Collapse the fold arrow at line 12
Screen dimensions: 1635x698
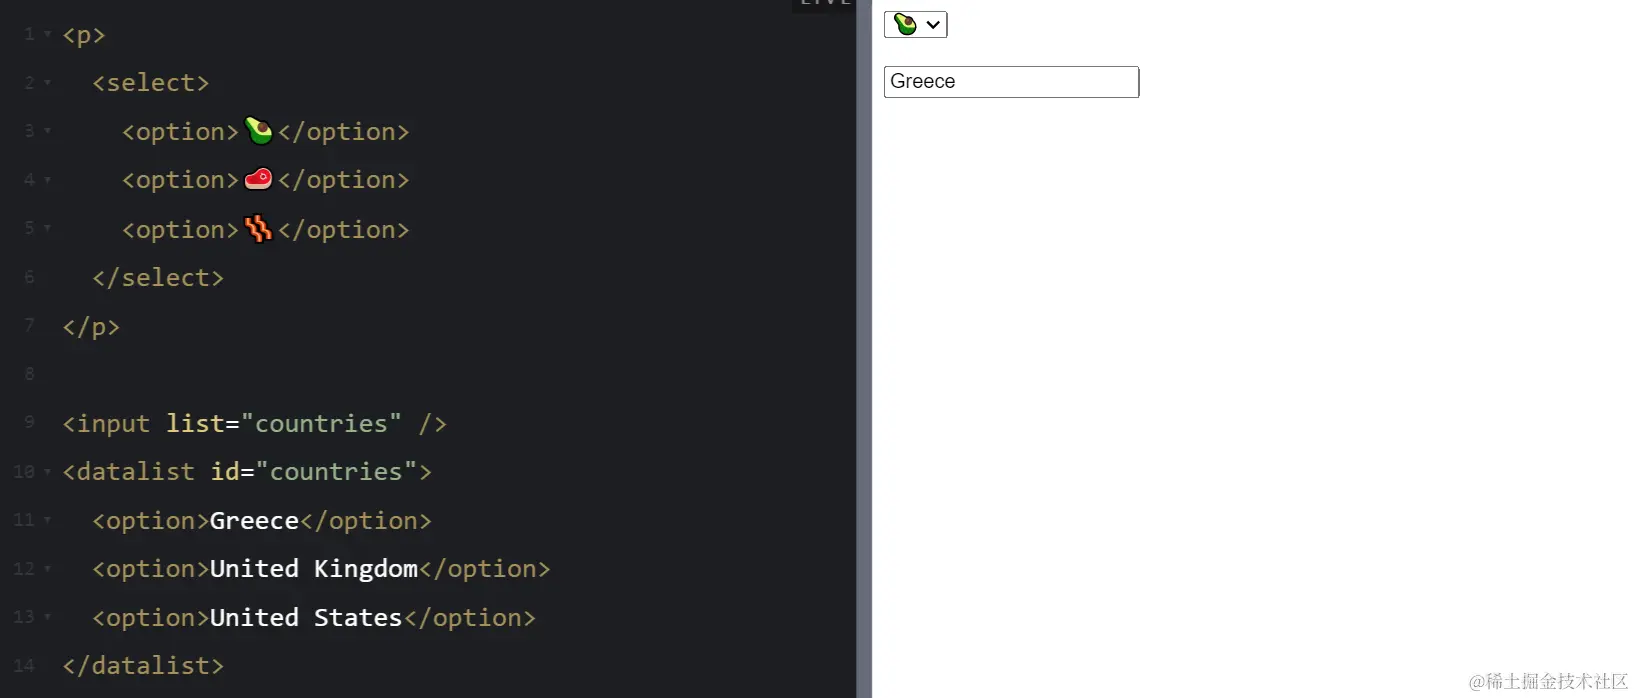click(x=47, y=569)
